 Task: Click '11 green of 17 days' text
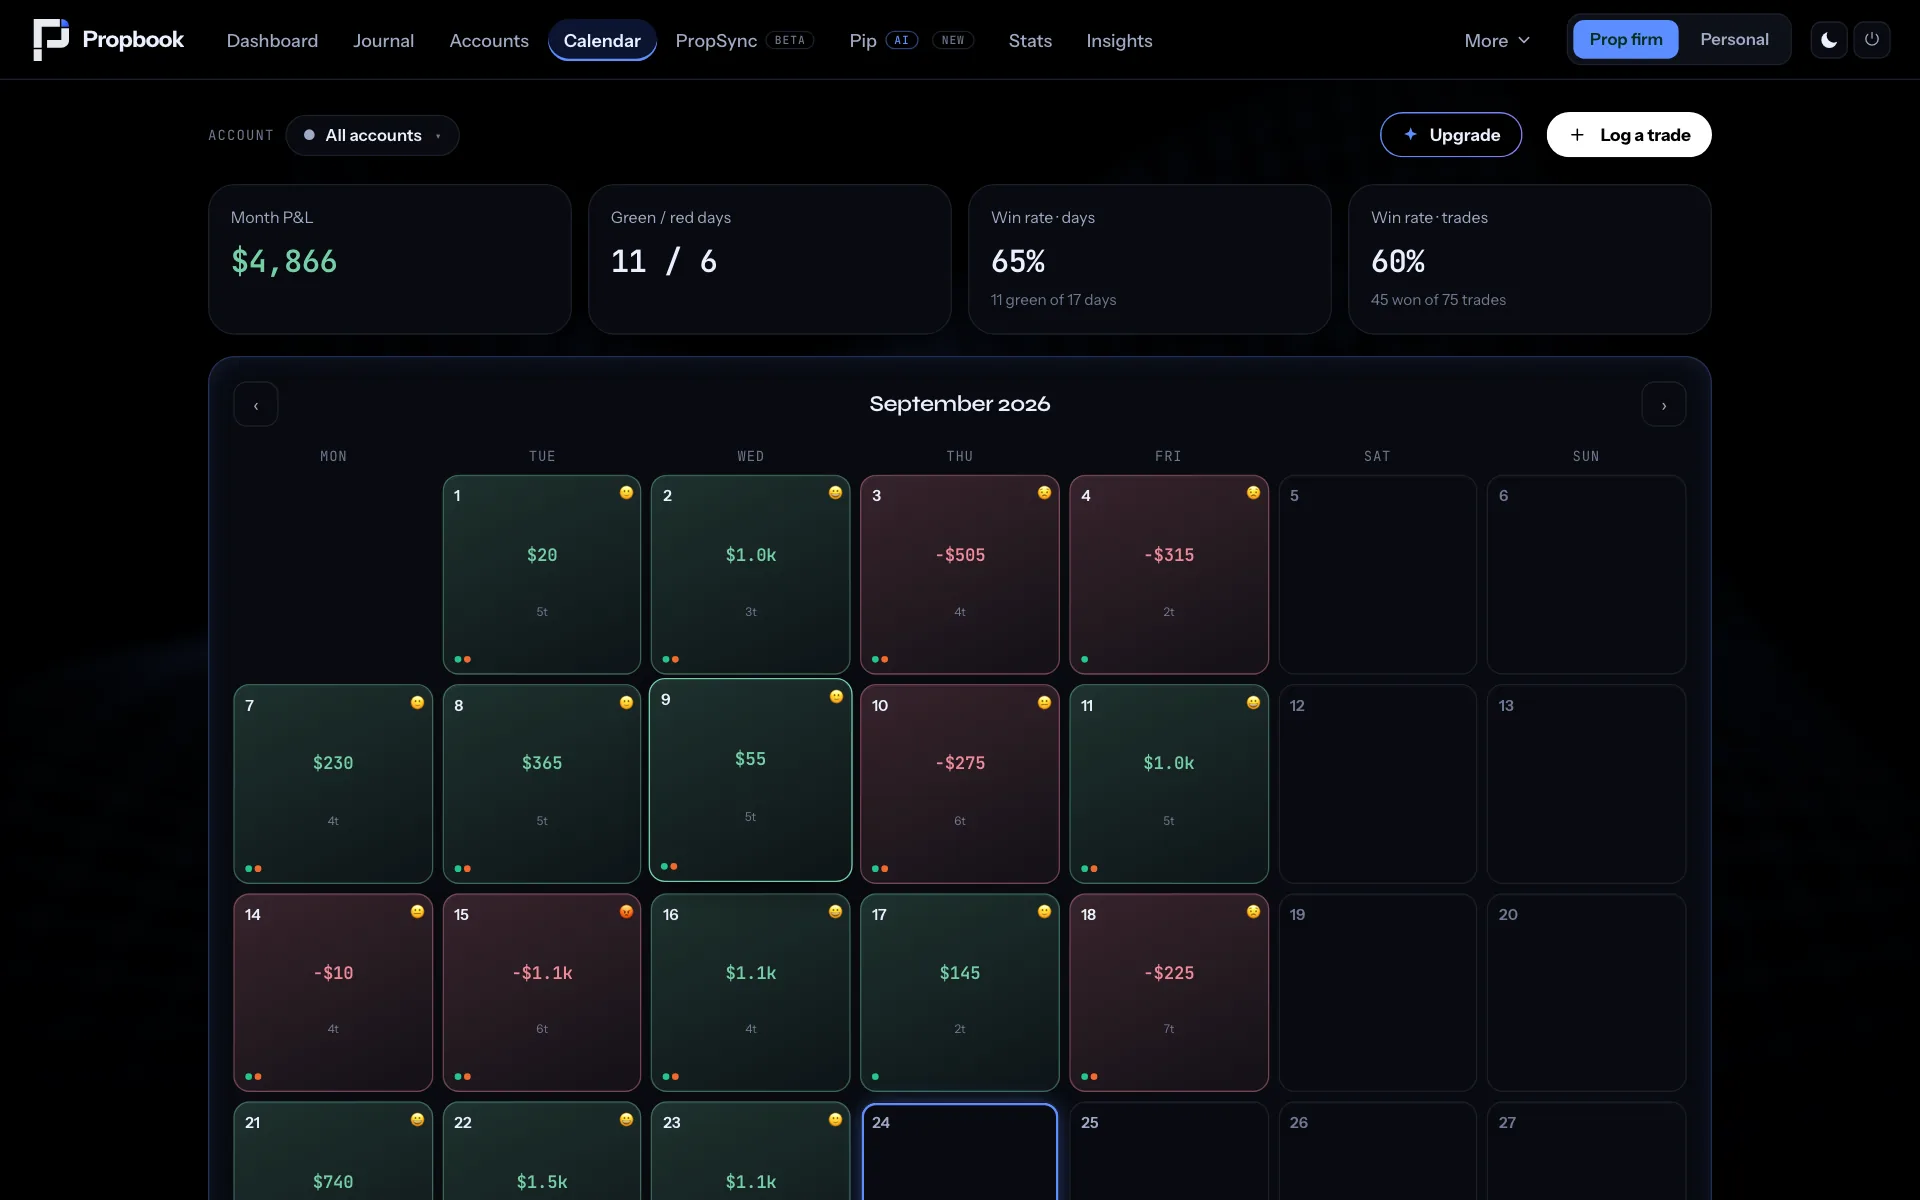(1053, 300)
